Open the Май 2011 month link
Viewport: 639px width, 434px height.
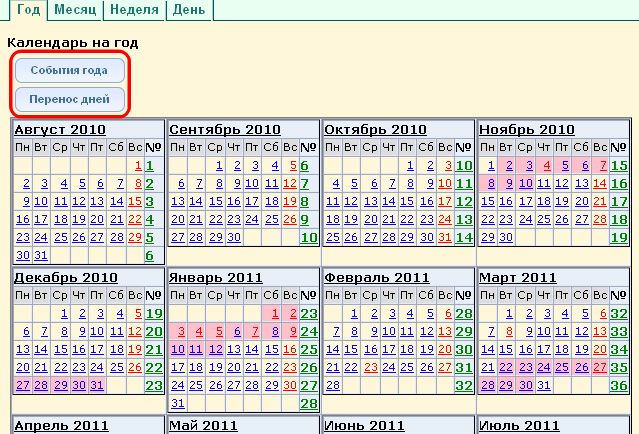[204, 425]
